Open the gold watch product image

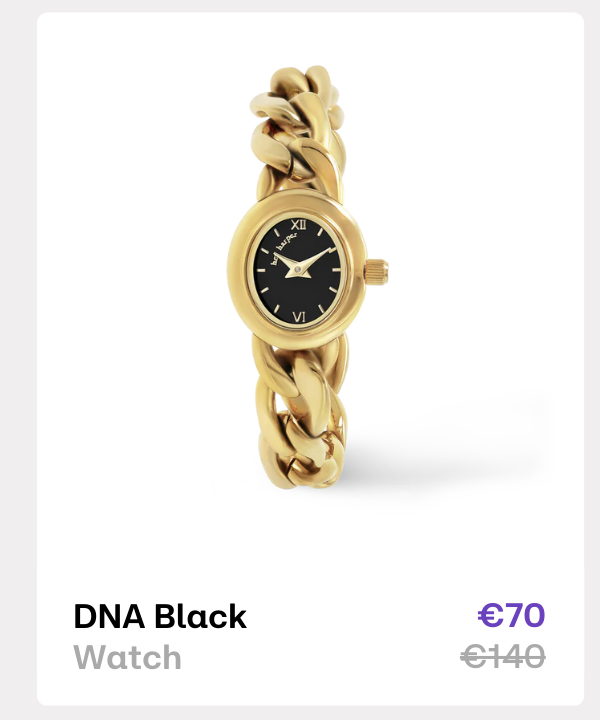coord(308,277)
